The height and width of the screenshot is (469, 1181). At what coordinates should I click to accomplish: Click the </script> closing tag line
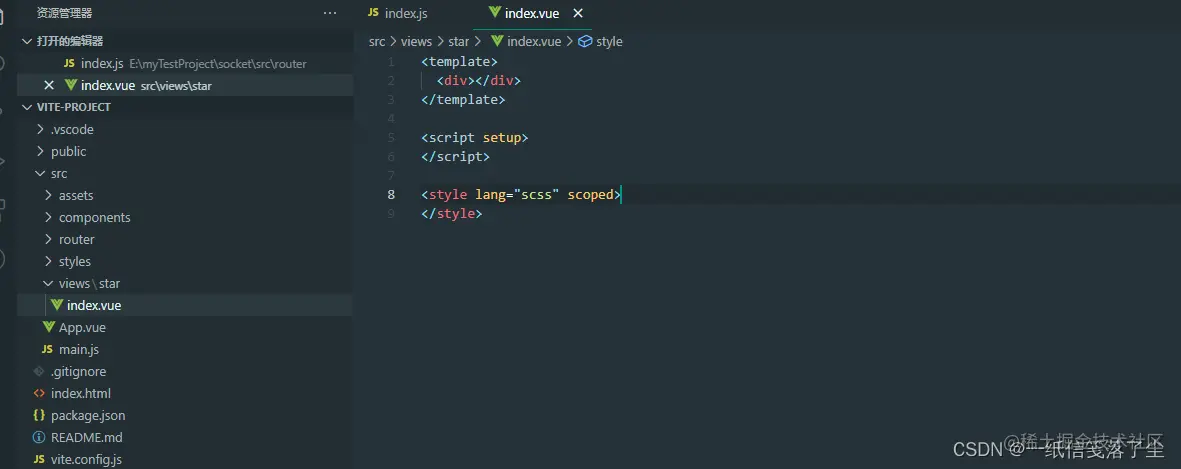click(455, 157)
